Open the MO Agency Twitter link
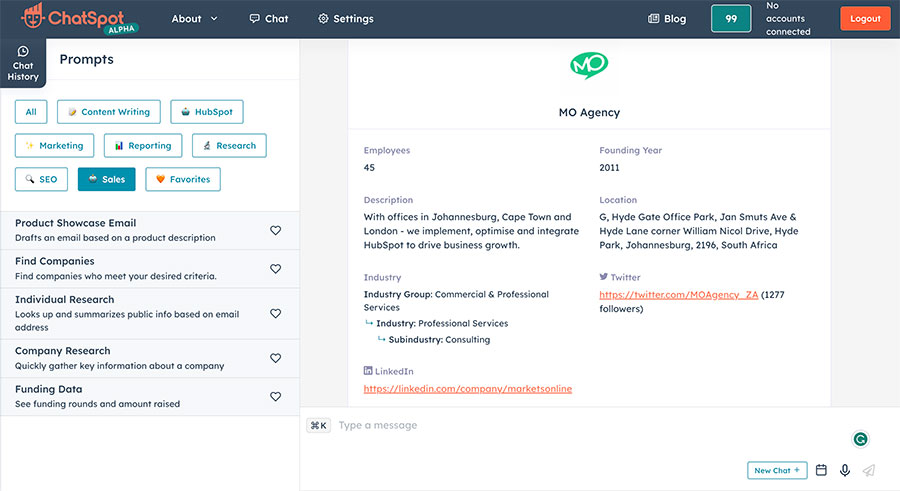Screen dimensions: 900x491 [678, 295]
